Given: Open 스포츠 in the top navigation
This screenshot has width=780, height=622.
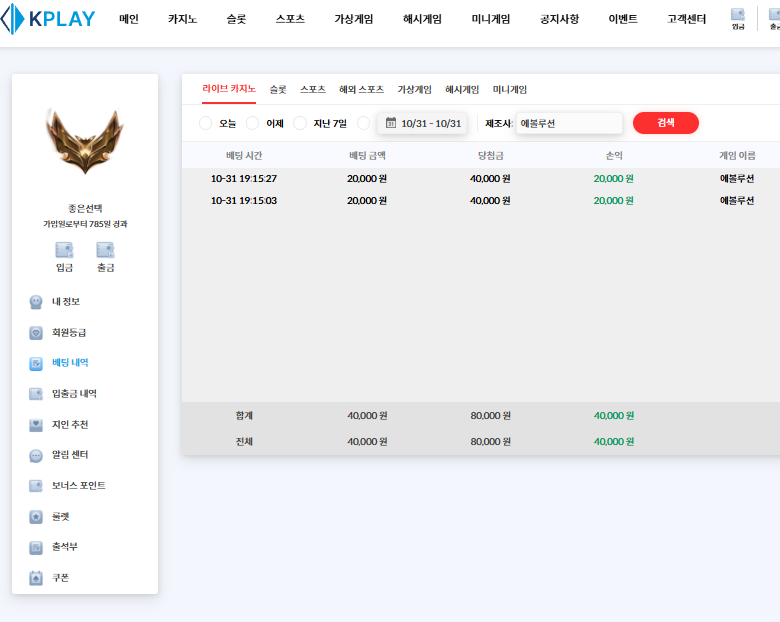Looking at the screenshot, I should pyautogui.click(x=291, y=19).
